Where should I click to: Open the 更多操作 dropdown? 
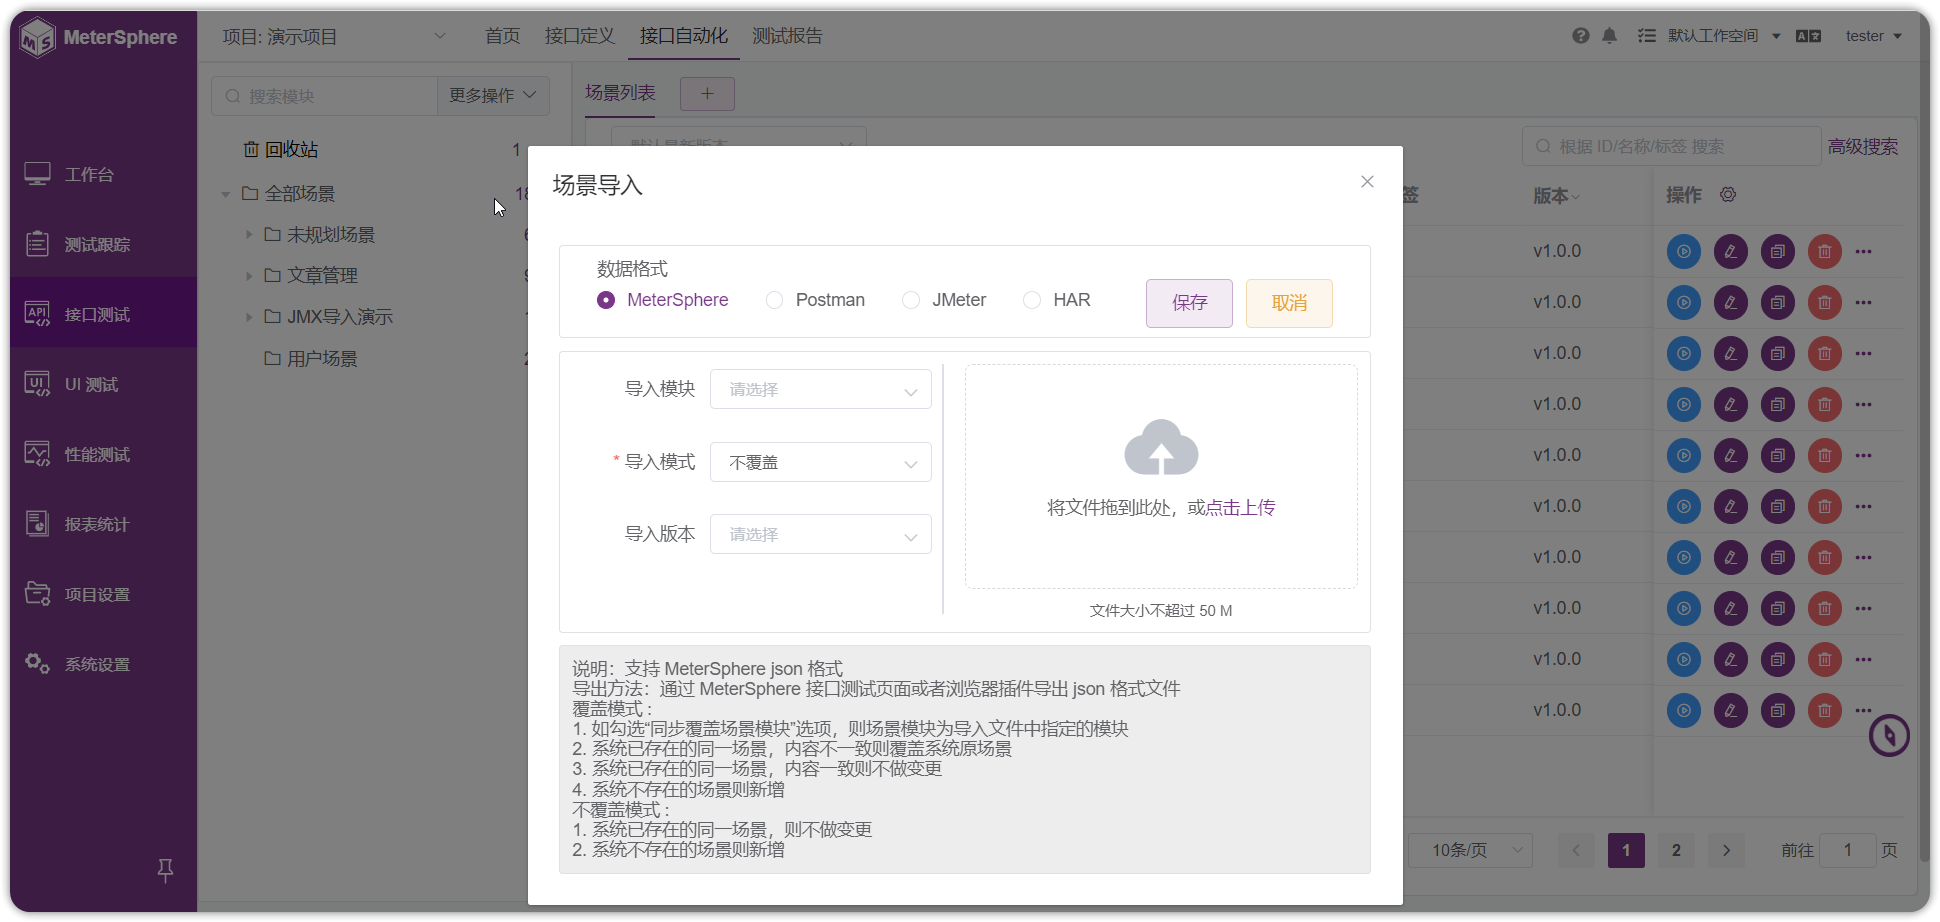point(493,96)
